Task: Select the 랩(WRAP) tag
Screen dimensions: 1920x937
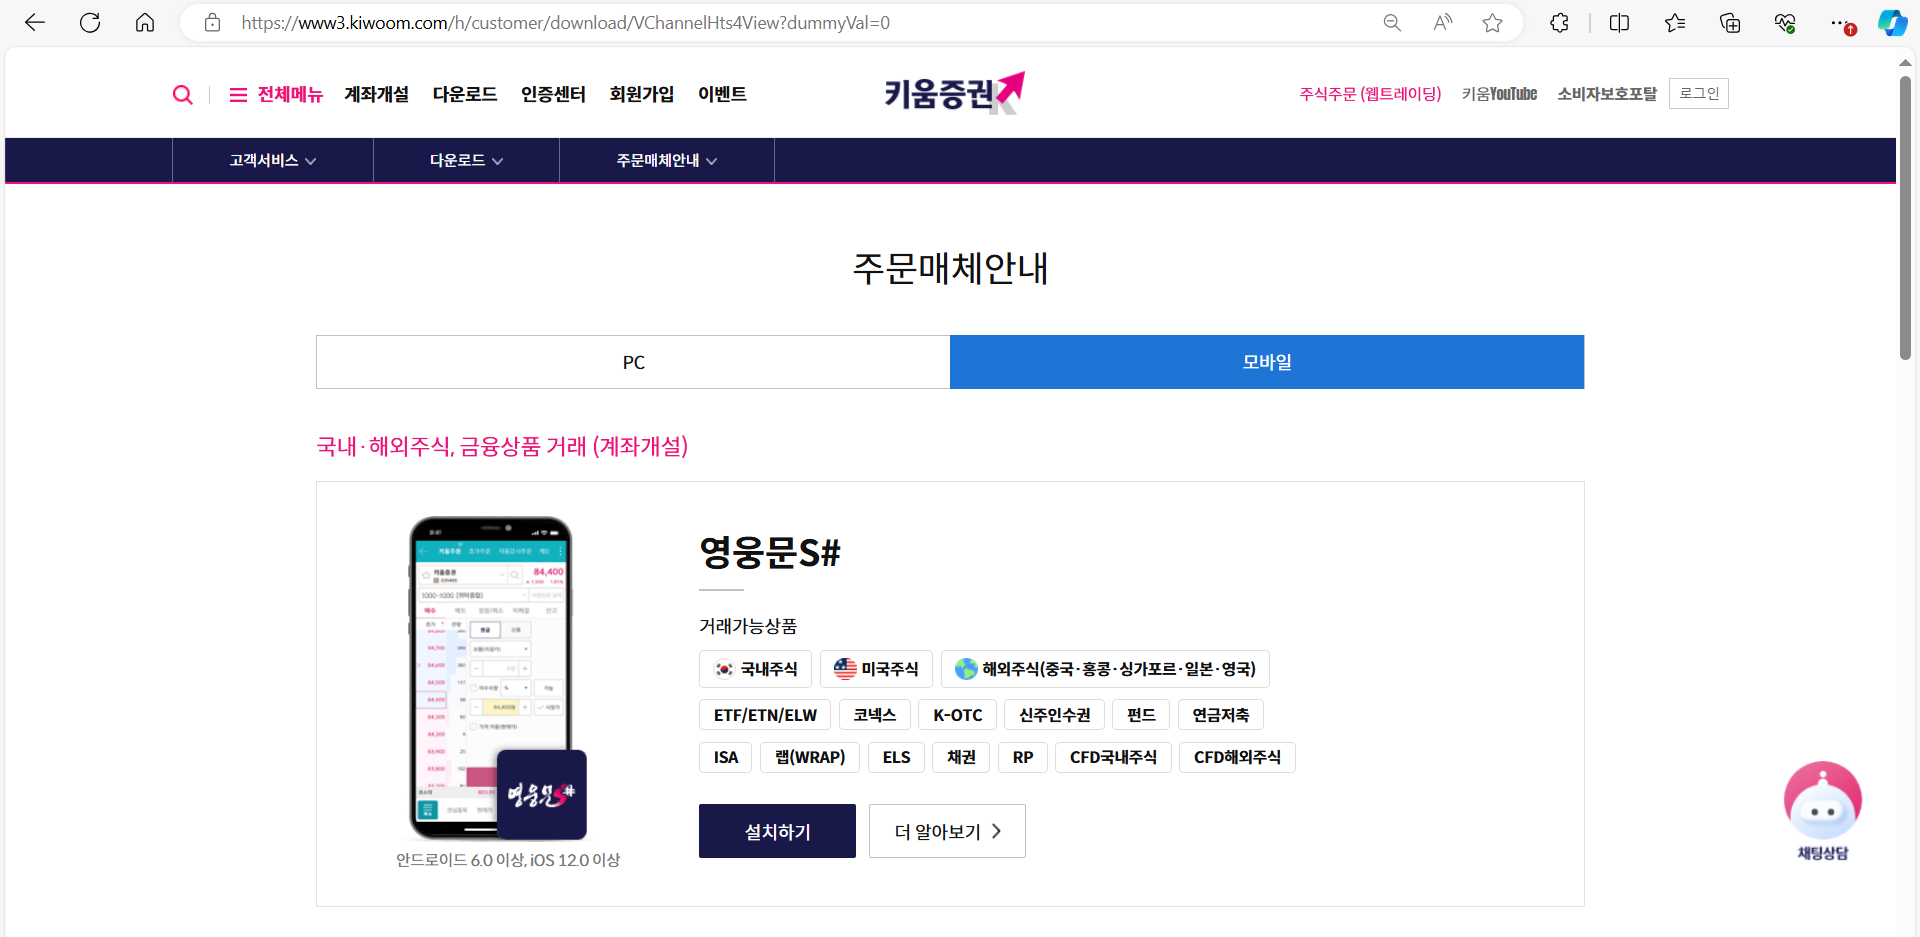Action: click(x=810, y=757)
